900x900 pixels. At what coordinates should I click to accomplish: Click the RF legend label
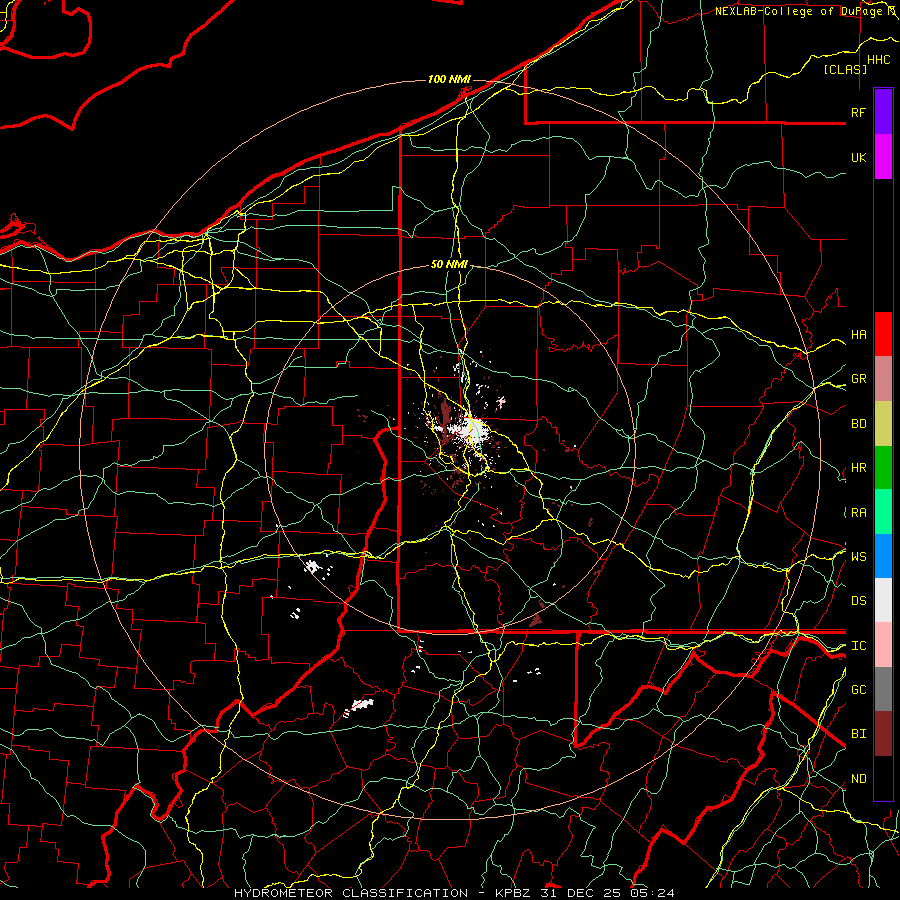coord(858,112)
